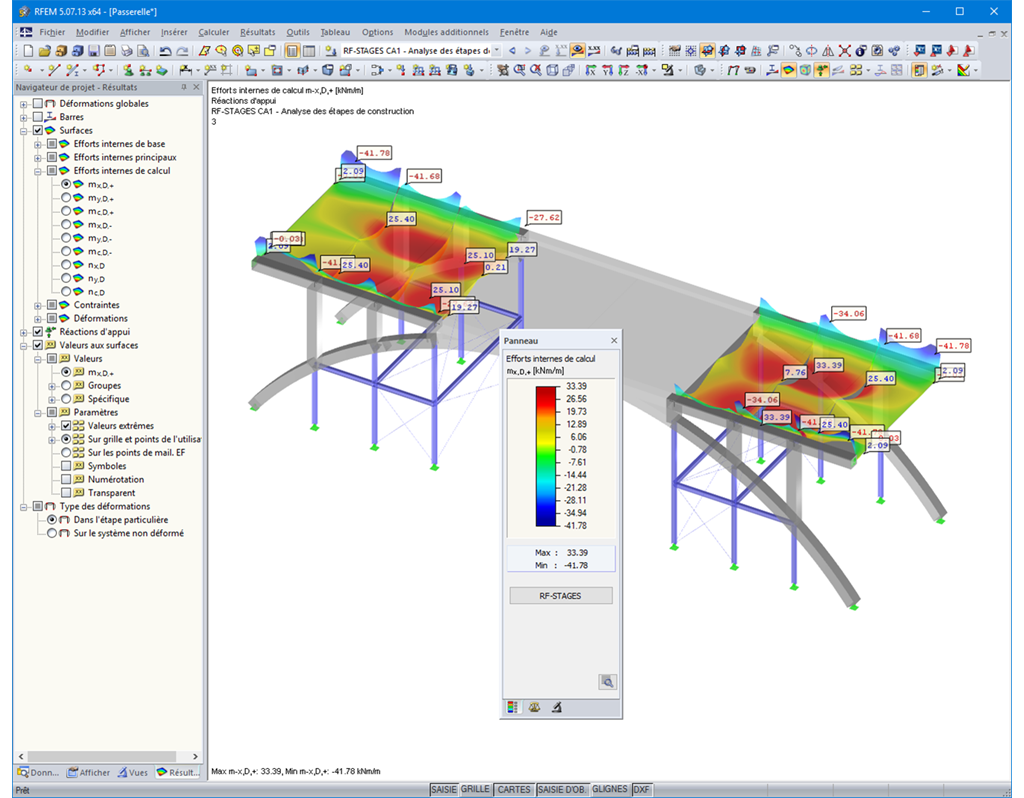Click the zoom window magnifier icon
The height and width of the screenshot is (798, 1024).
point(519,70)
